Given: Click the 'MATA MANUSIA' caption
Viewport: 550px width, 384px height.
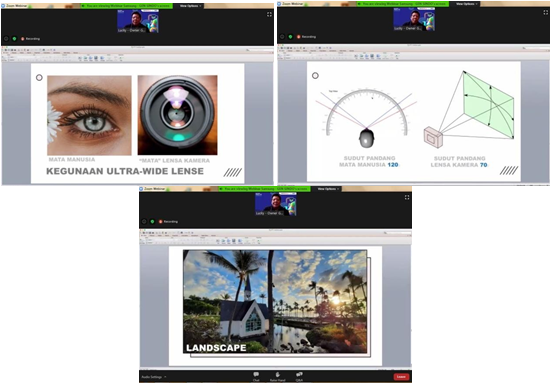Looking at the screenshot, I should pyautogui.click(x=72, y=159).
